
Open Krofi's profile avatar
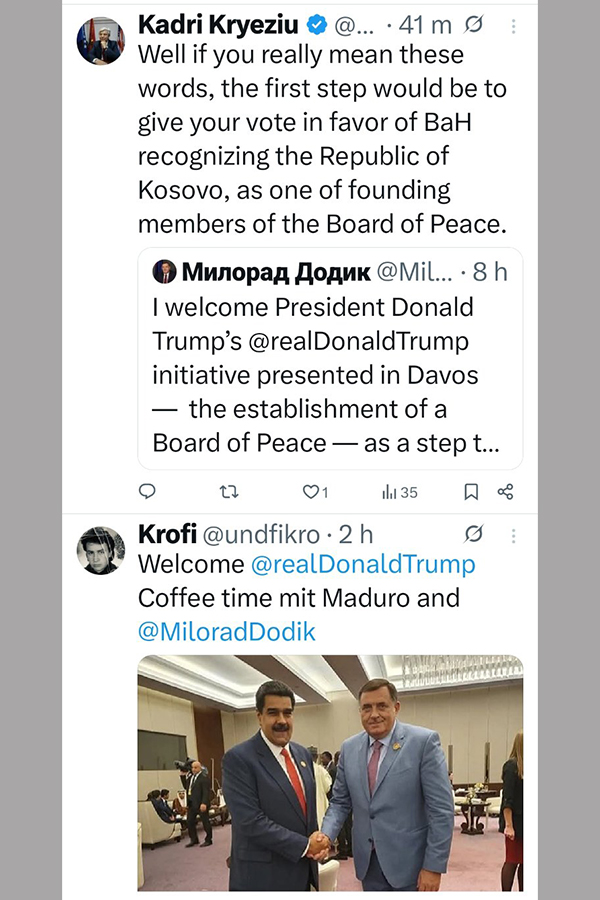101,550
